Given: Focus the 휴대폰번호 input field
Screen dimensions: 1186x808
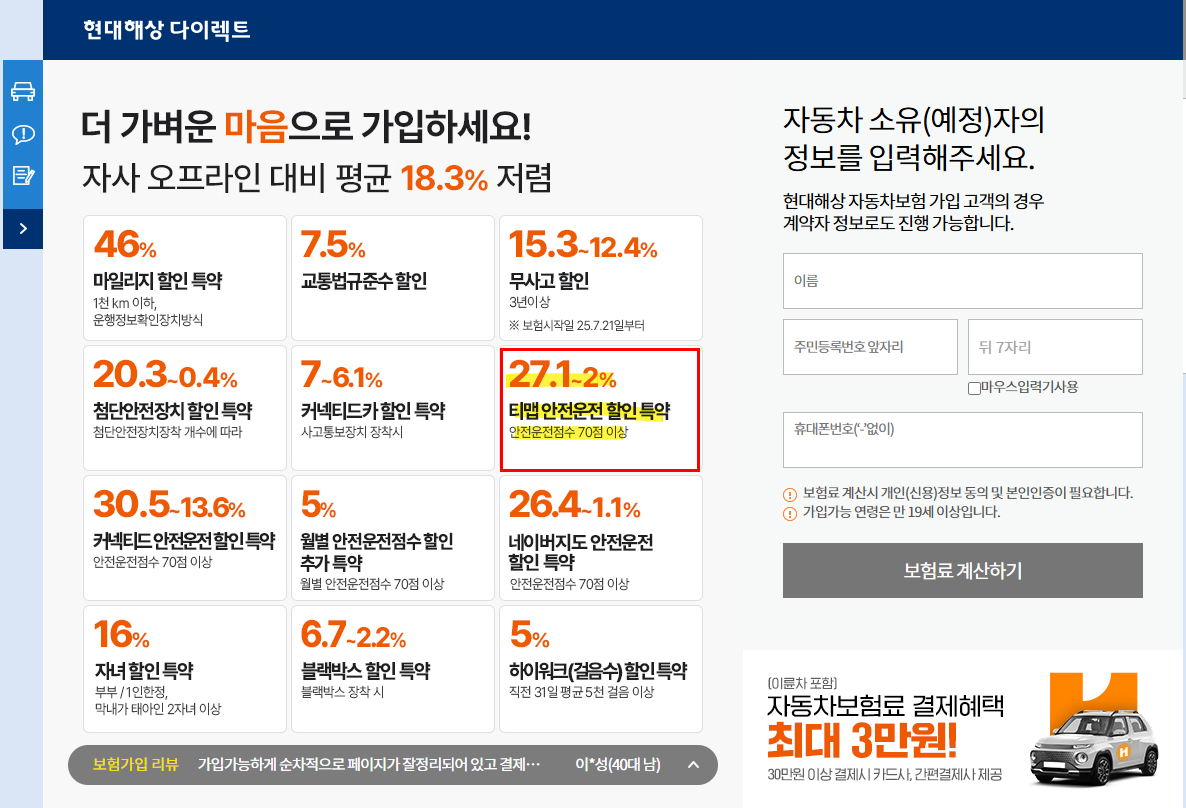Looking at the screenshot, I should coord(962,440).
